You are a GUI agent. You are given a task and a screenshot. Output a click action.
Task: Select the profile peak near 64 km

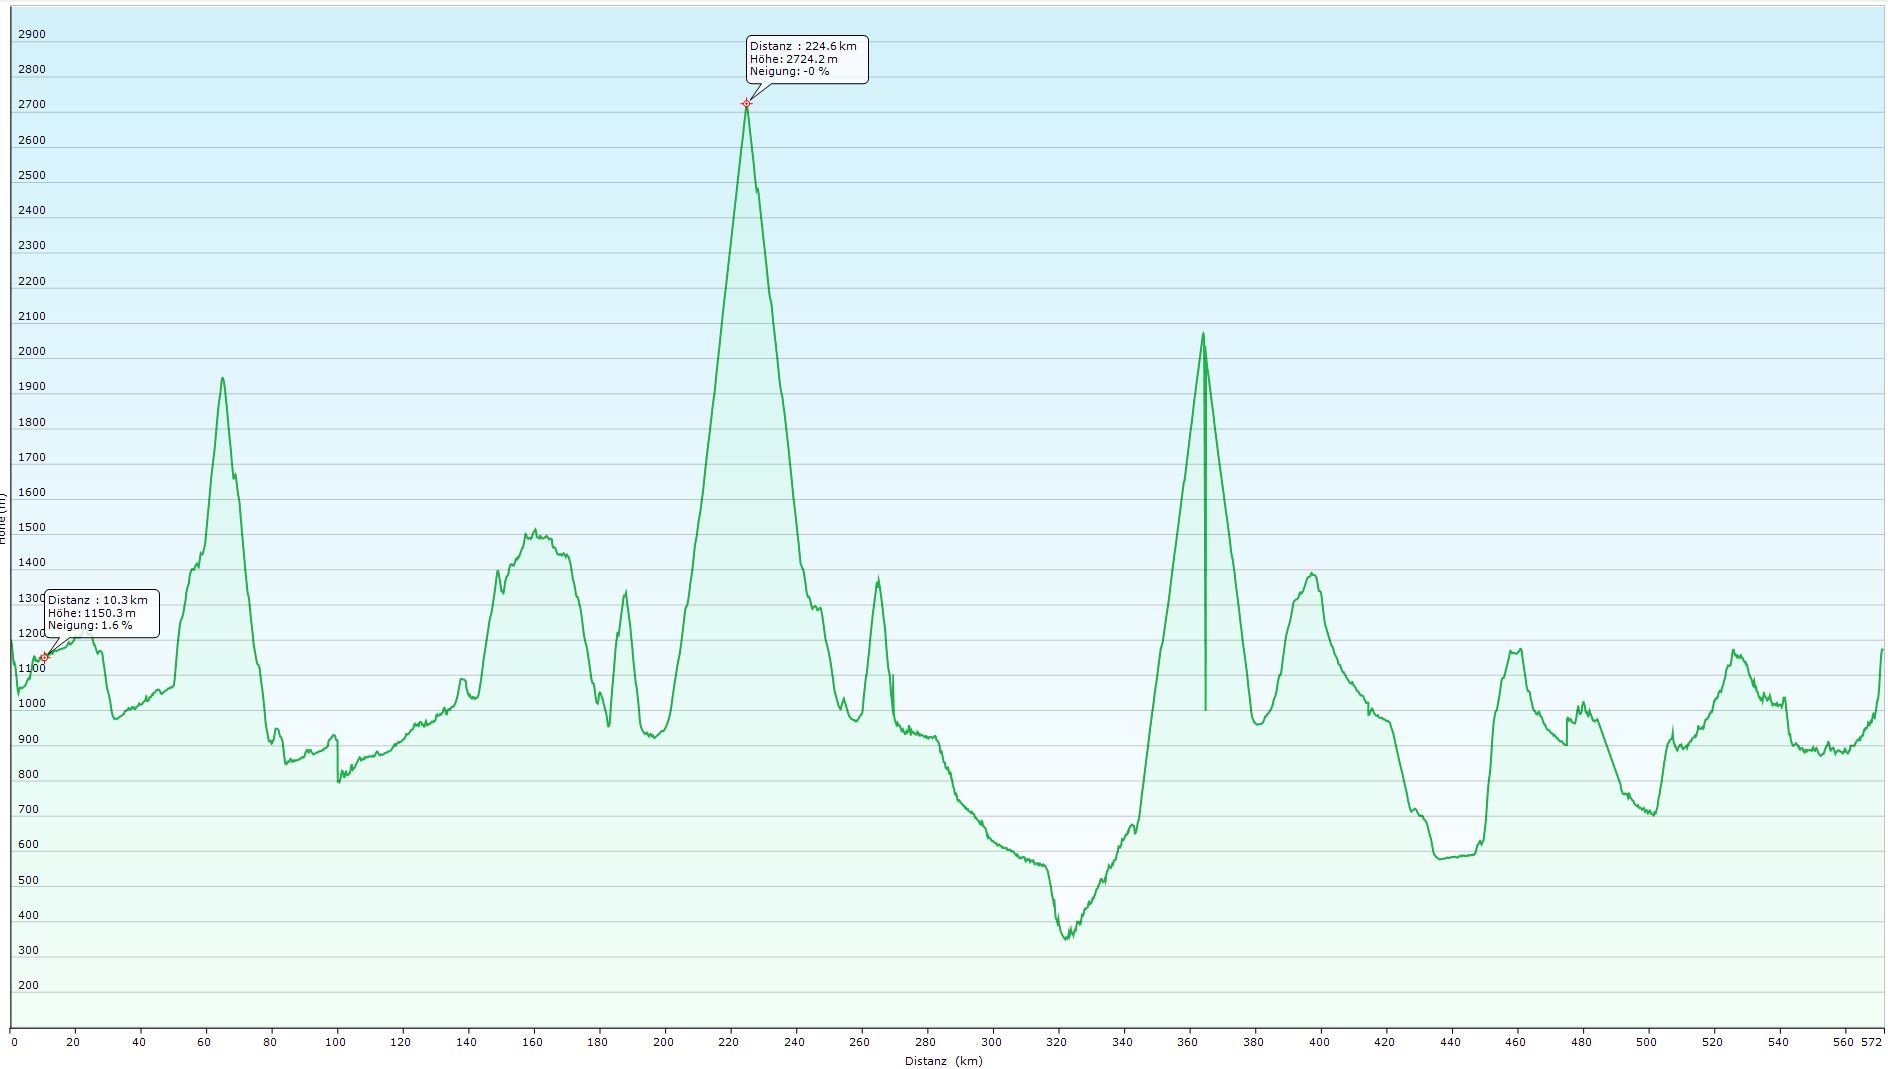click(x=222, y=378)
